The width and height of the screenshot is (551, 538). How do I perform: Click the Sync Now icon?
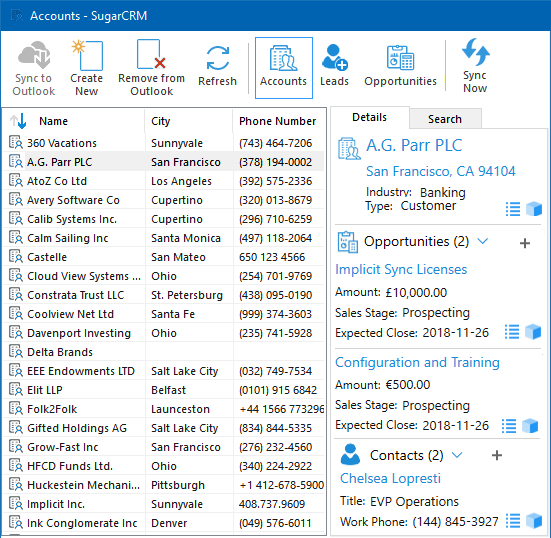475,52
